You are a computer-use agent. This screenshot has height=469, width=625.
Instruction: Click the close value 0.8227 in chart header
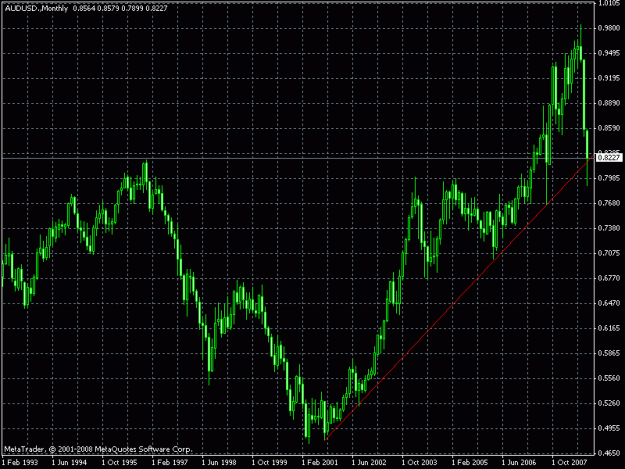(x=156, y=8)
